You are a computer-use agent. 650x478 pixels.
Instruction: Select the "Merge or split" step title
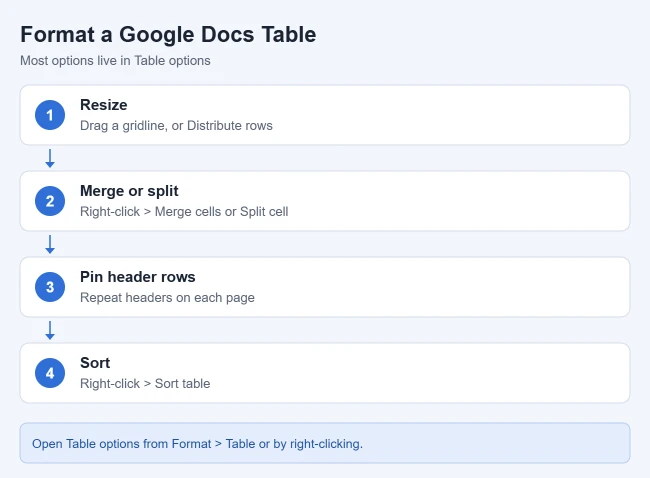click(129, 191)
